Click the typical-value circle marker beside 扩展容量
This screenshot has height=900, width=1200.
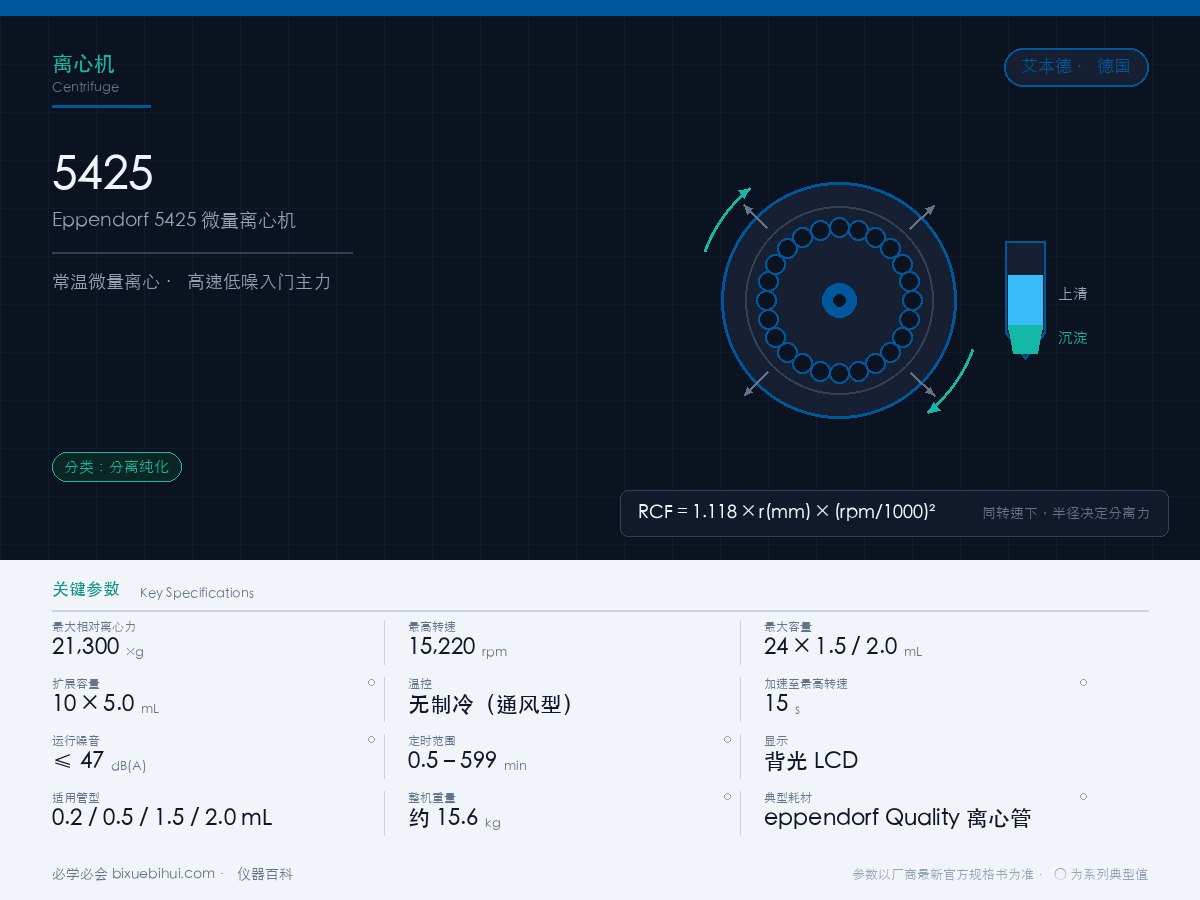[x=371, y=682]
